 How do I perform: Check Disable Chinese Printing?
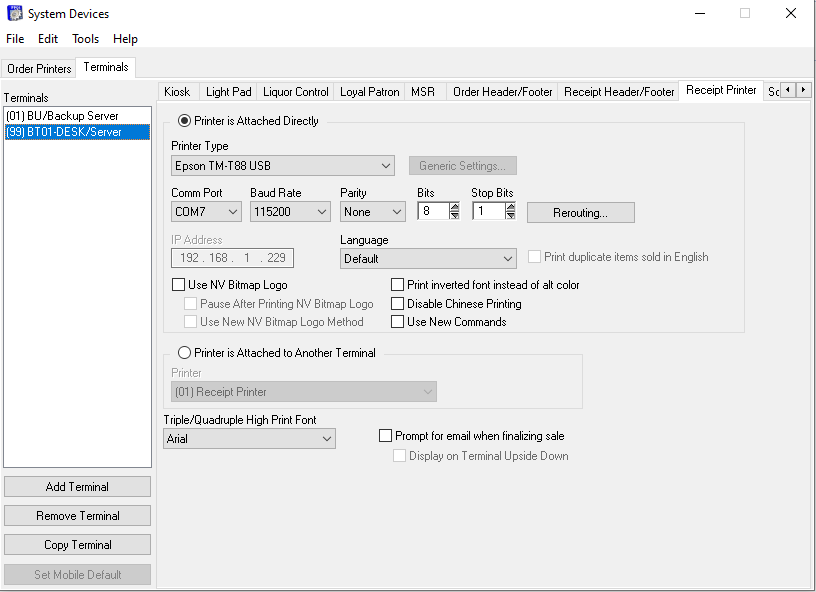pyautogui.click(x=397, y=303)
